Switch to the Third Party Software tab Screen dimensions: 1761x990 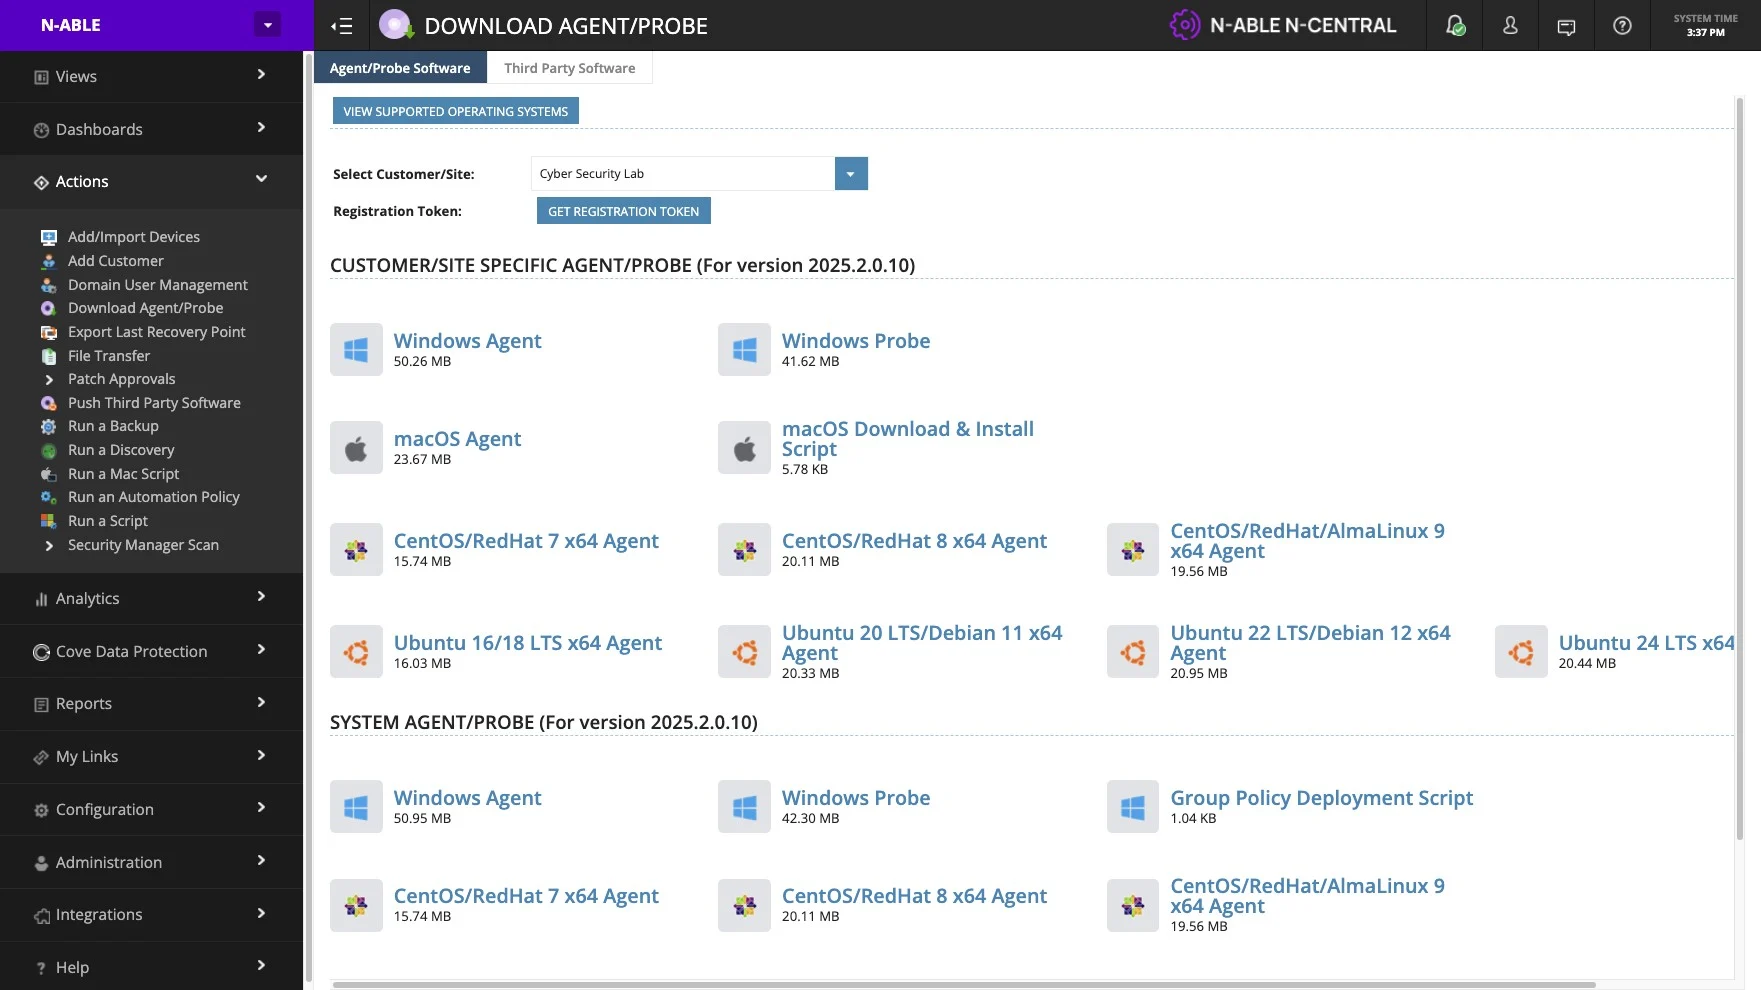pyautogui.click(x=570, y=68)
